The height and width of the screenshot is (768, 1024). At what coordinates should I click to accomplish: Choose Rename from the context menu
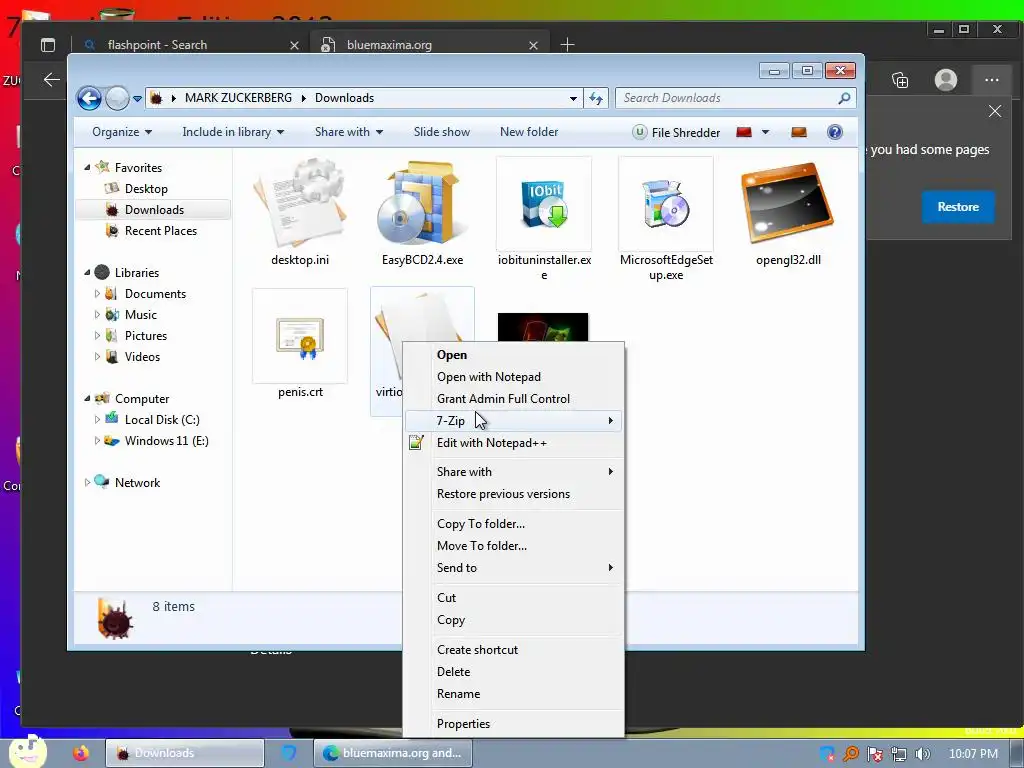point(513,694)
